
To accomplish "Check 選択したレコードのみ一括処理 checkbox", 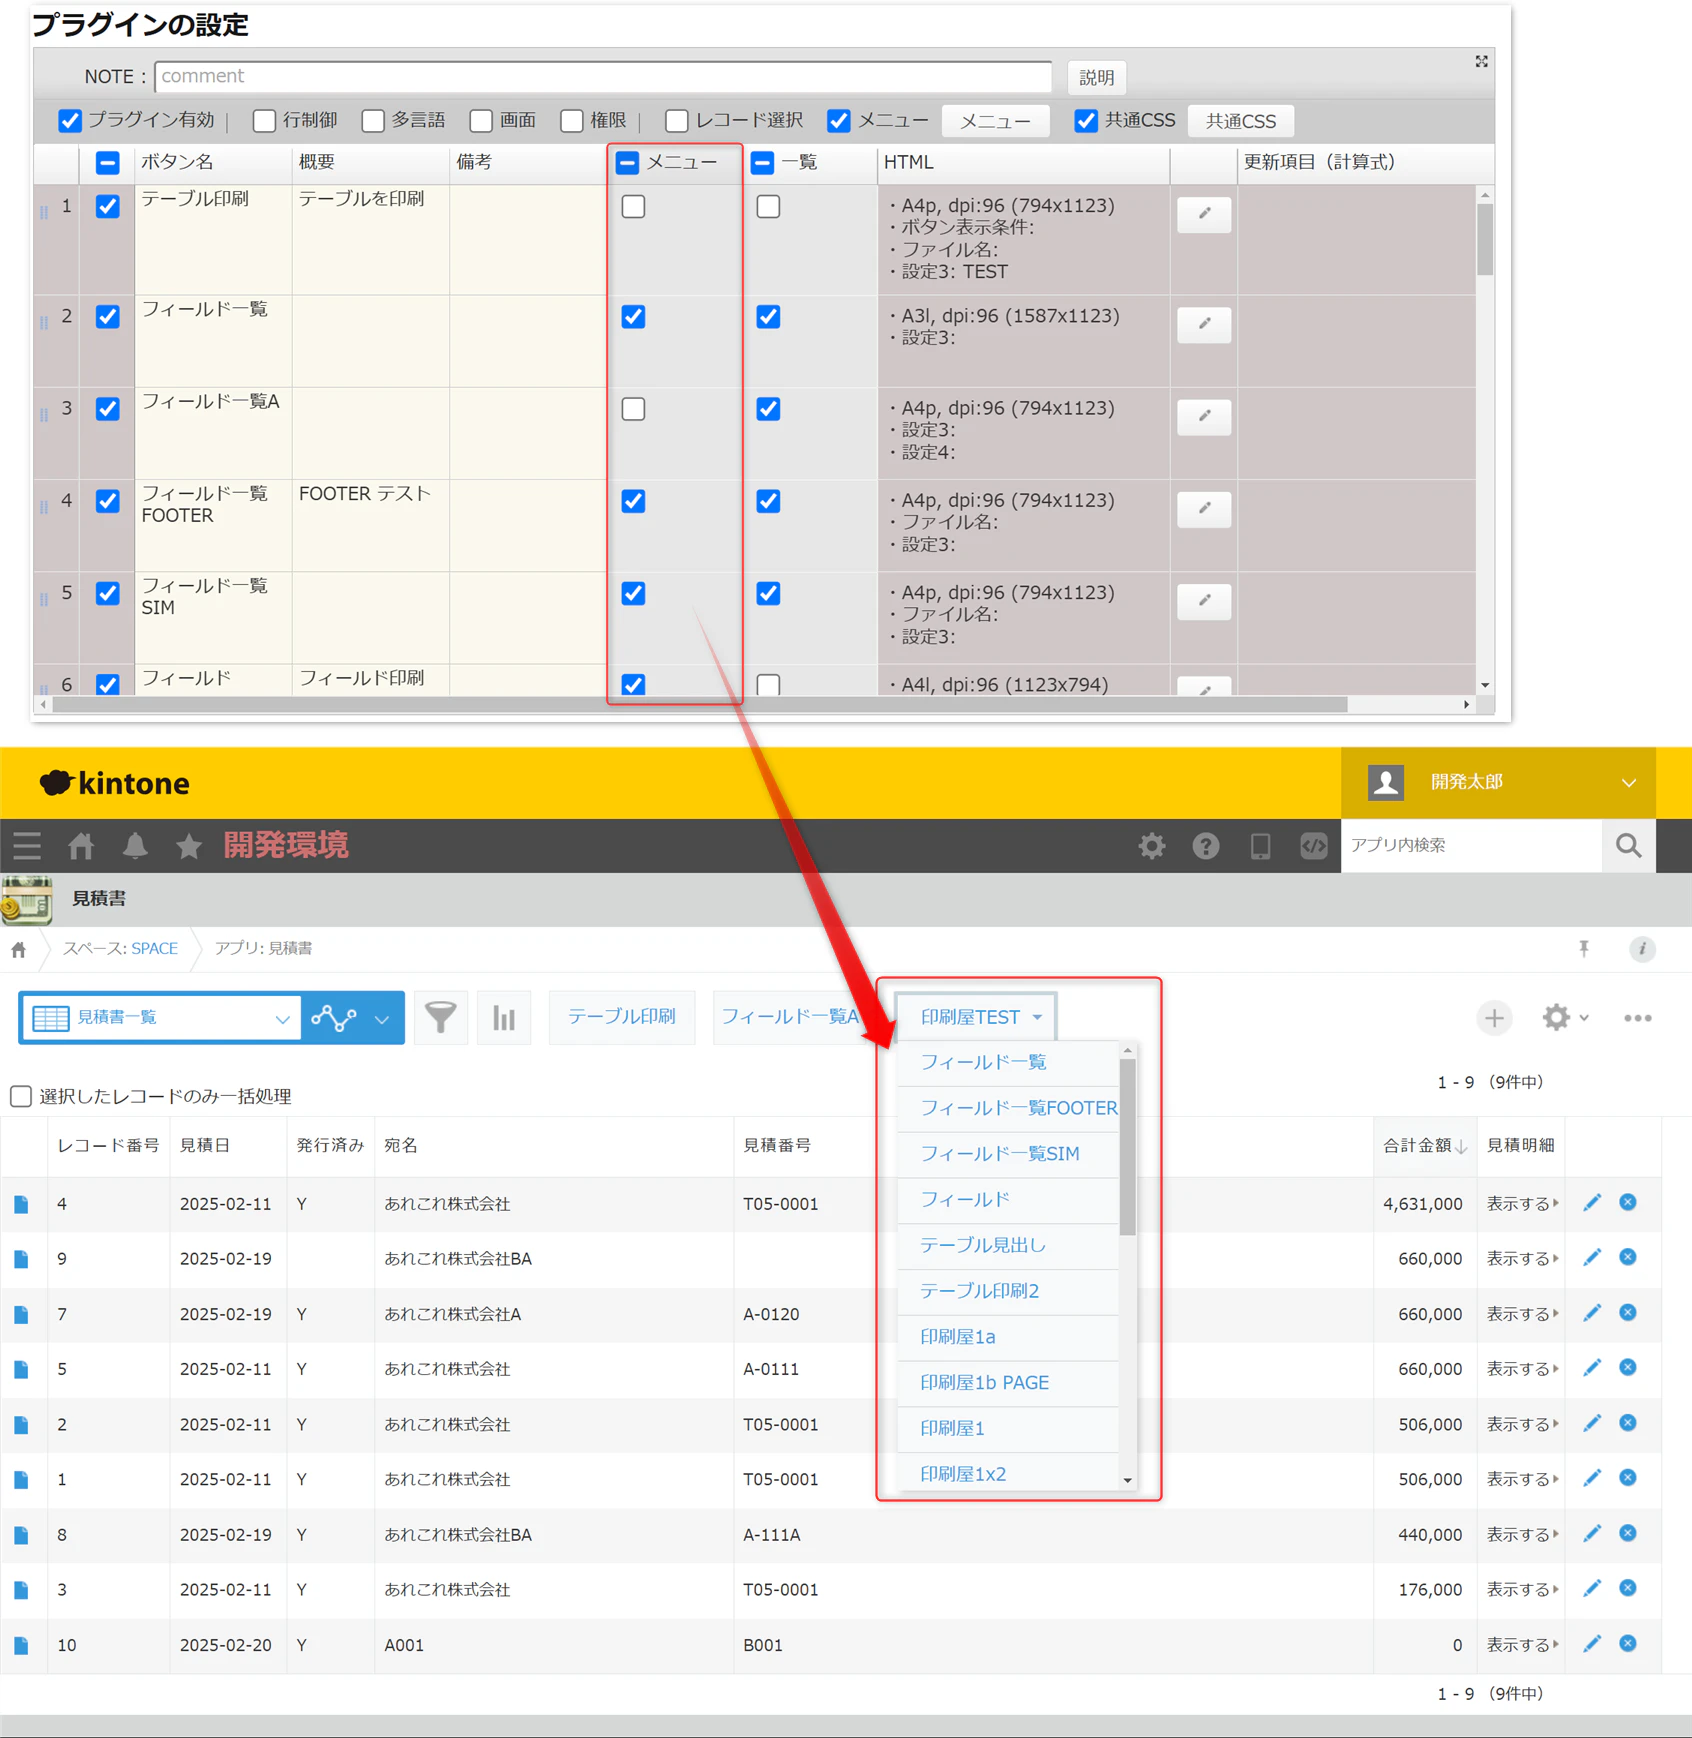I will [21, 1096].
